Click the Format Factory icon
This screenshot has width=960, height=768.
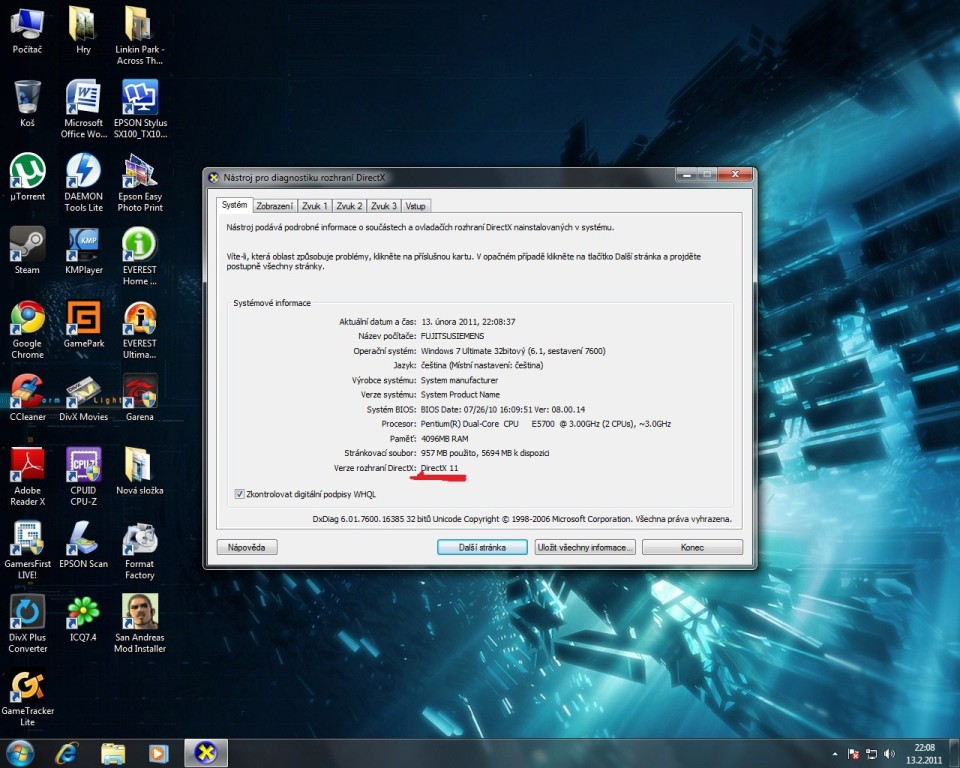(x=139, y=539)
